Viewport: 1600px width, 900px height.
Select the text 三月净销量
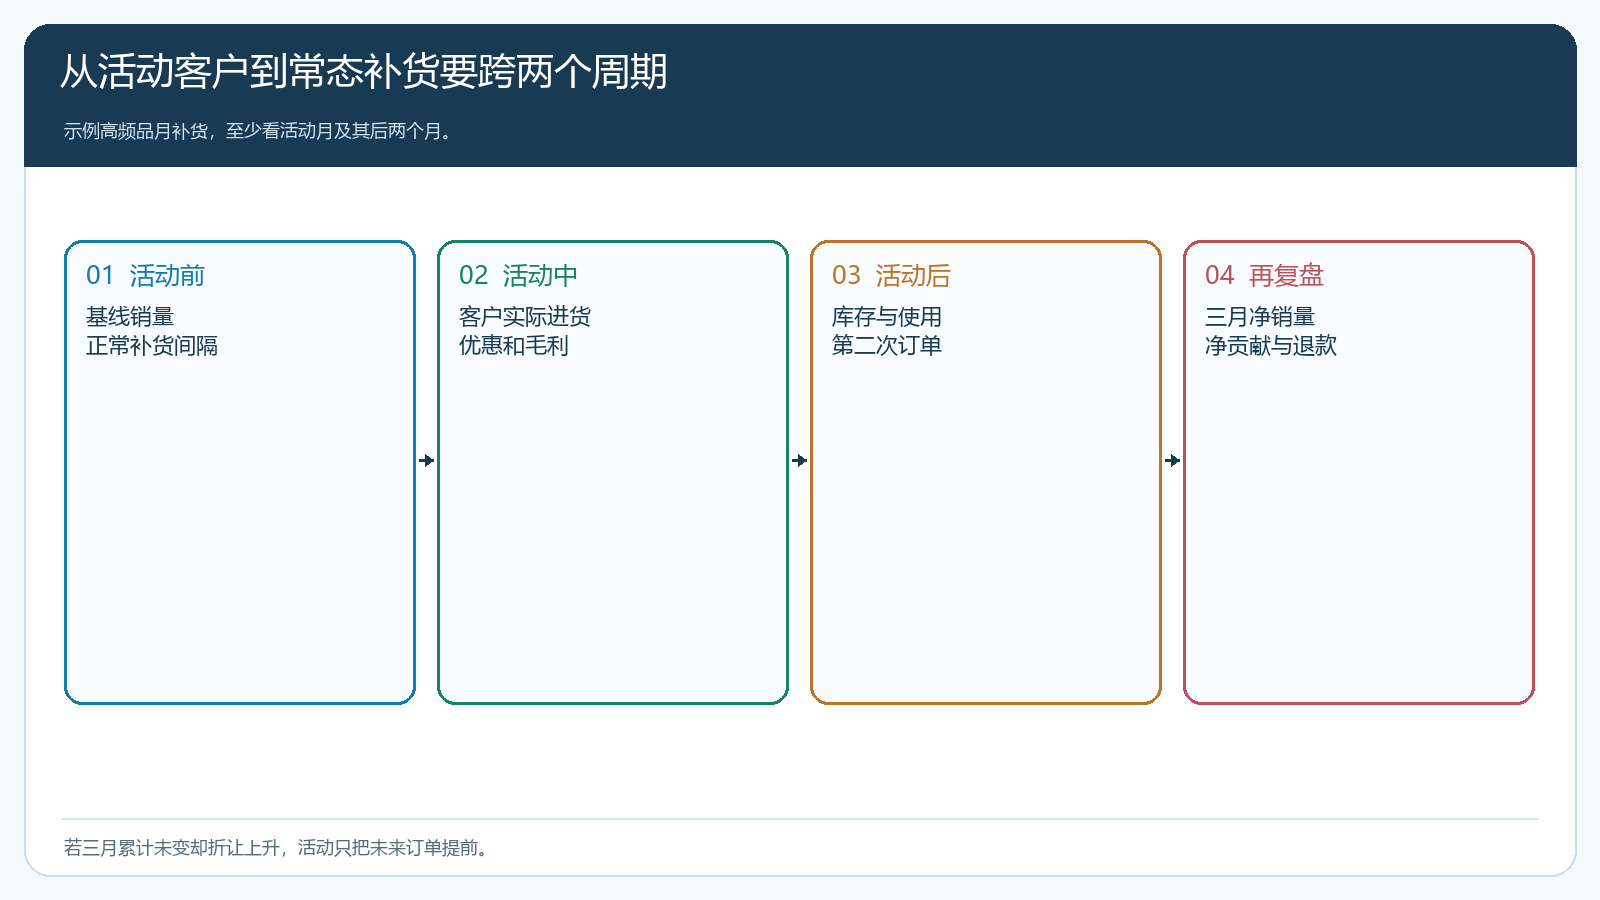point(1260,317)
